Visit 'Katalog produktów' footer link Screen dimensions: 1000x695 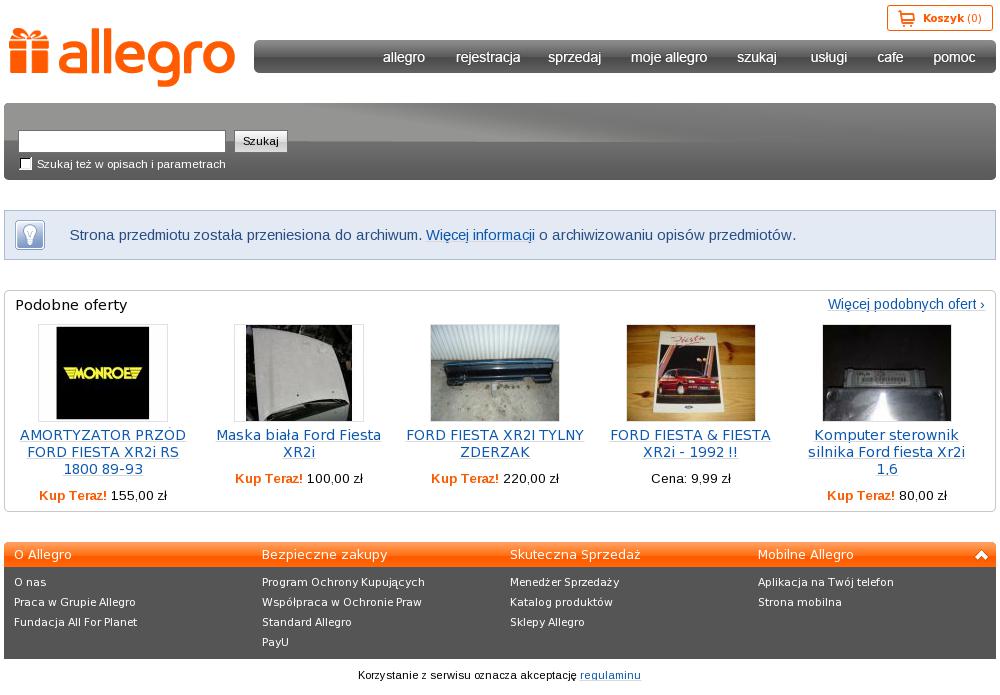[561, 603]
